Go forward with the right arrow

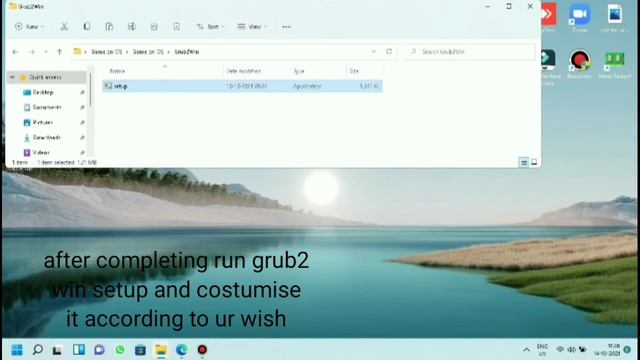pyautogui.click(x=31, y=52)
